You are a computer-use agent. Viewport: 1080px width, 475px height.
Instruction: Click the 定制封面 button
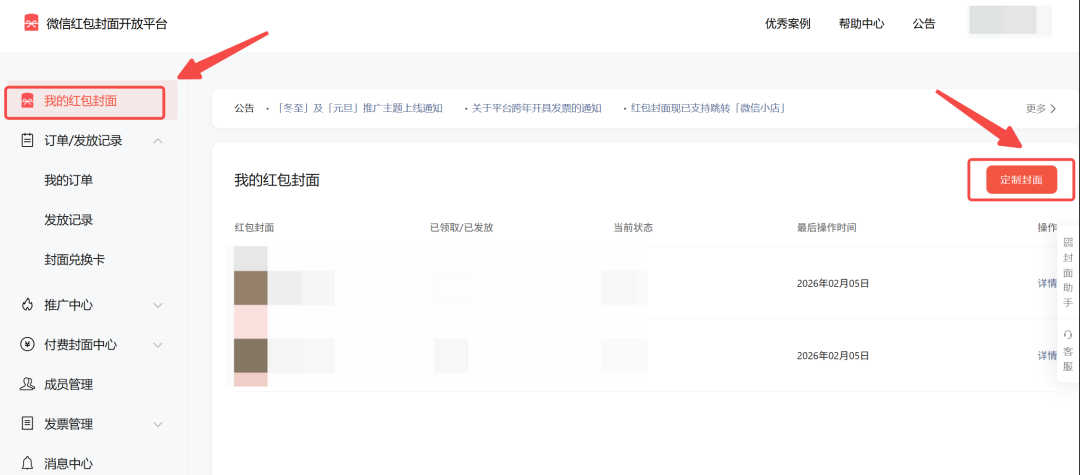click(1021, 180)
